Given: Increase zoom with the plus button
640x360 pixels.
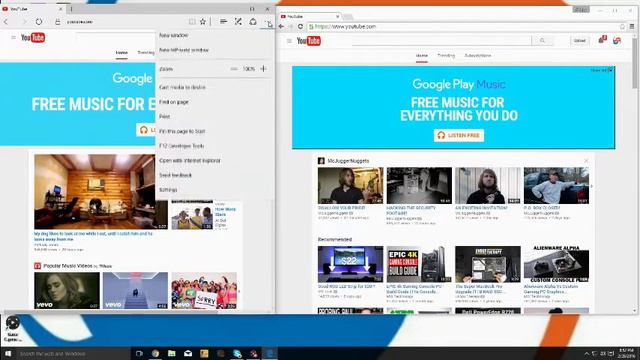Looking at the screenshot, I should (x=263, y=69).
